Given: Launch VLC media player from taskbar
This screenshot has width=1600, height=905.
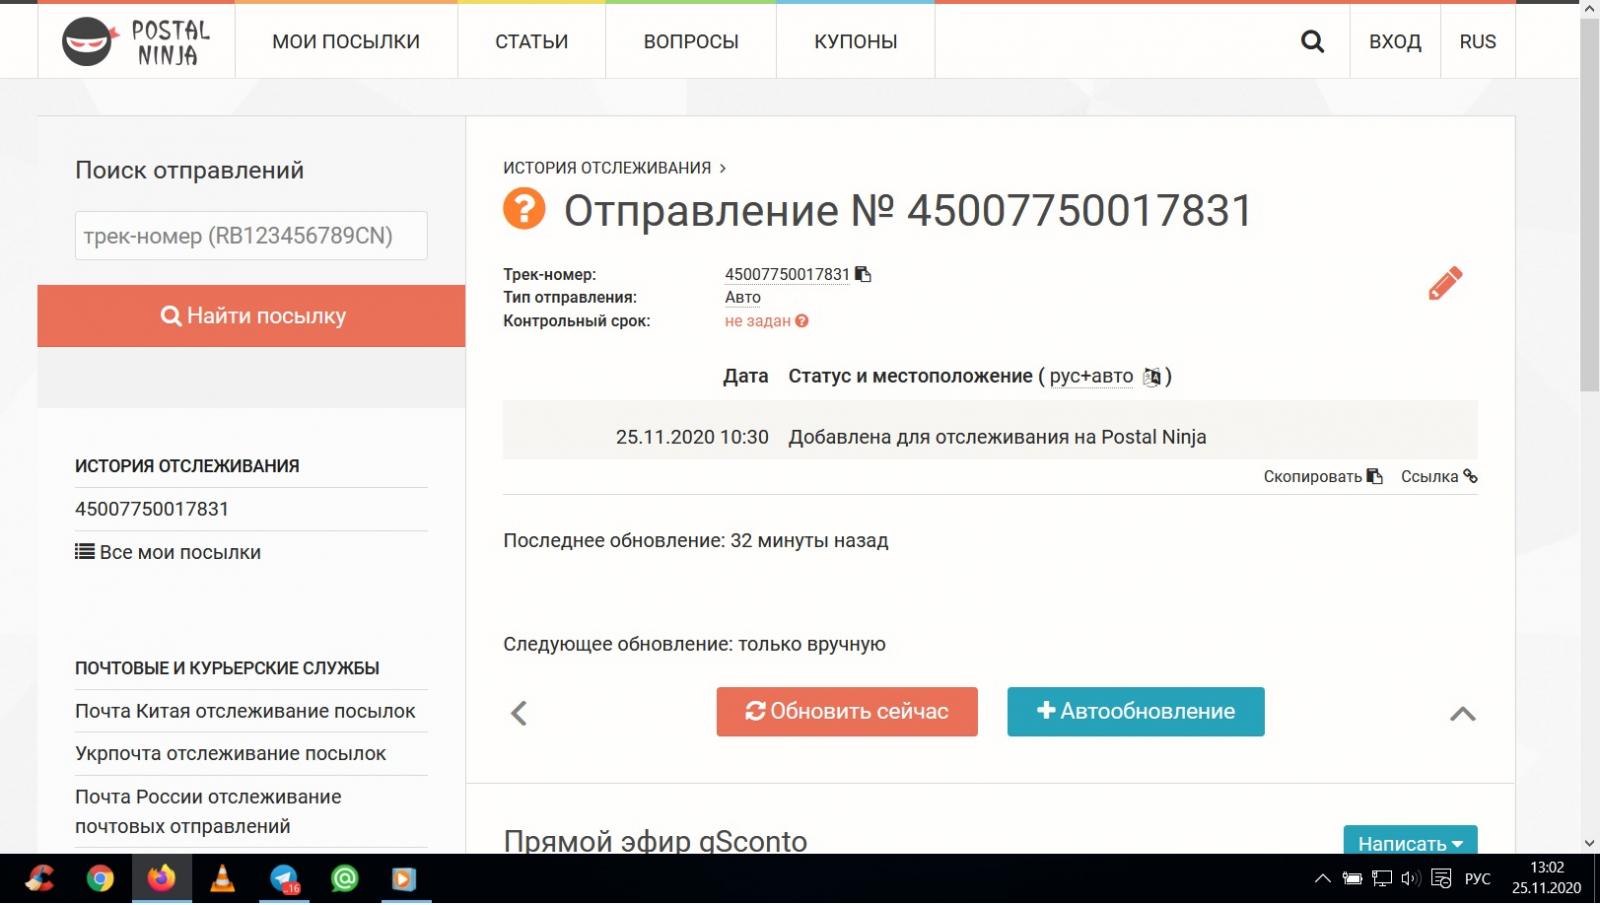Looking at the screenshot, I should click(222, 879).
